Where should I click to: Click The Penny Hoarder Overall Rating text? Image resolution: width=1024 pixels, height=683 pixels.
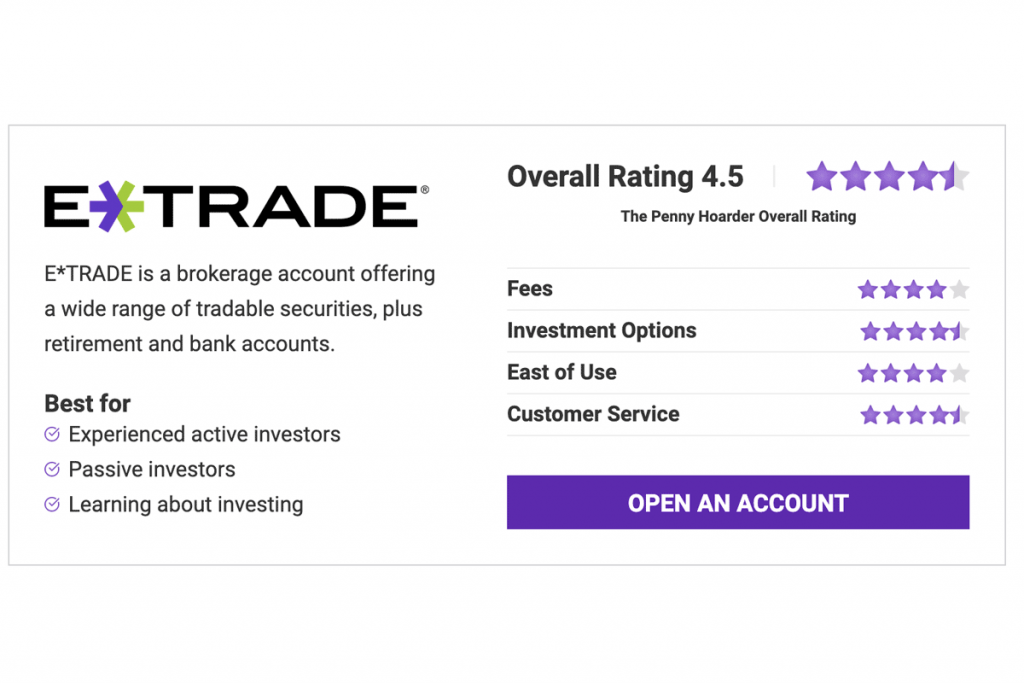[738, 216]
